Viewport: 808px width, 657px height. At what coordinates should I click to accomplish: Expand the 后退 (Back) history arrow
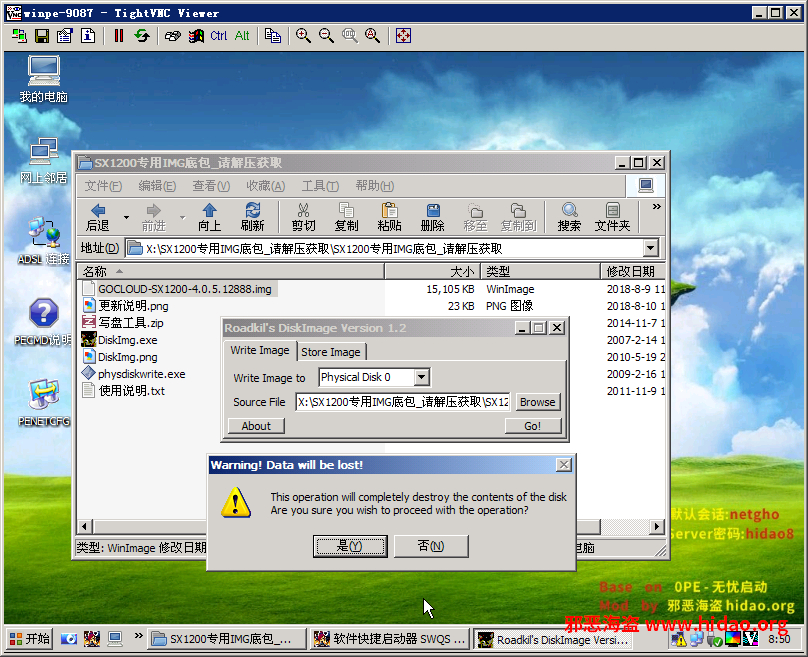click(126, 216)
